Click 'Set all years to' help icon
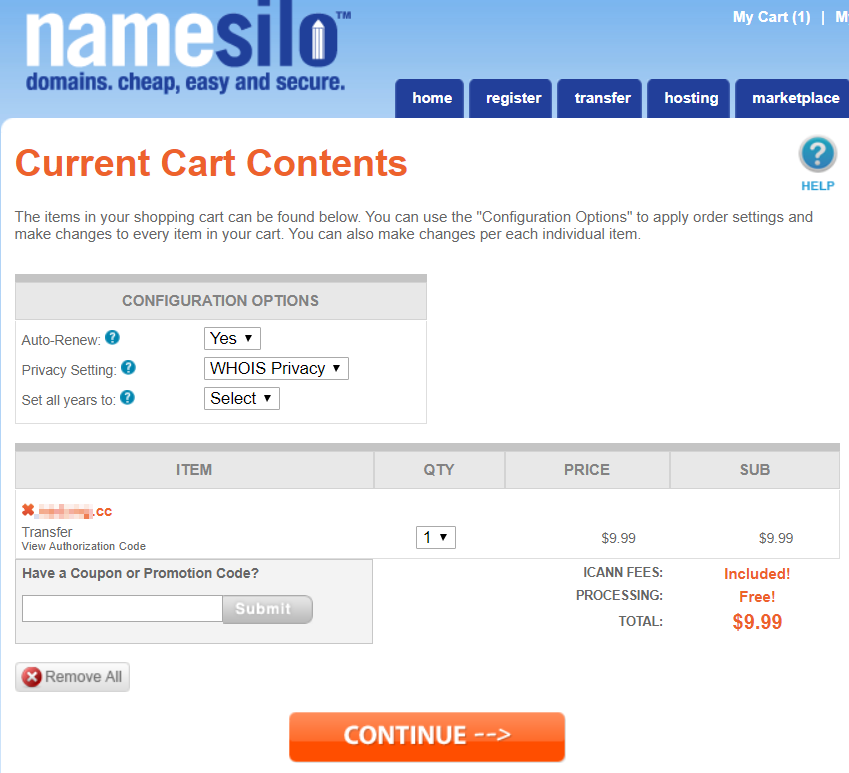This screenshot has height=773, width=849. (127, 398)
